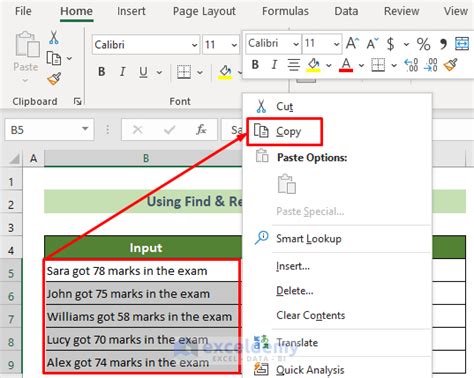Screen dimensions: 474x378
Task: Click the ribbon Cut scissors icon
Action: pyautogui.click(x=54, y=37)
